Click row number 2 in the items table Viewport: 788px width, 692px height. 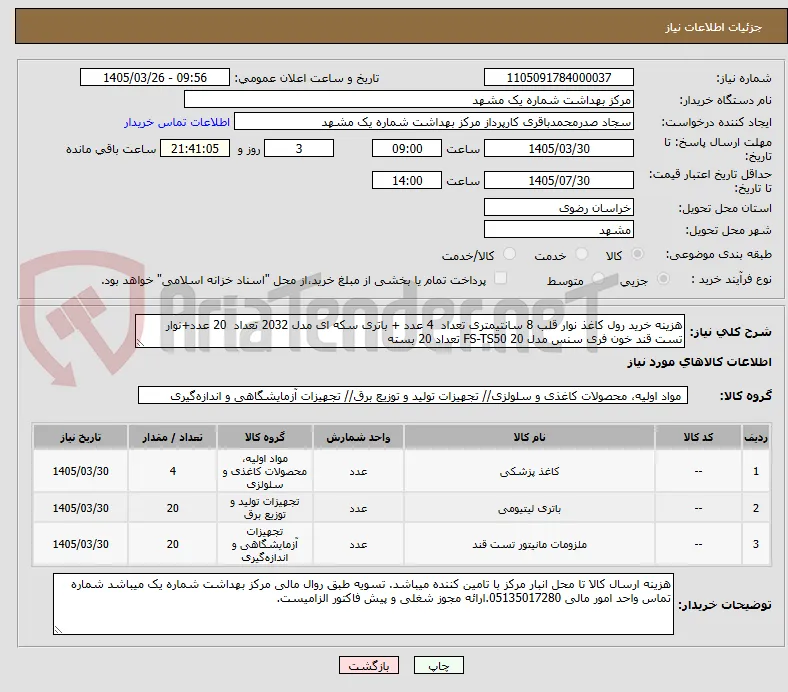755,508
